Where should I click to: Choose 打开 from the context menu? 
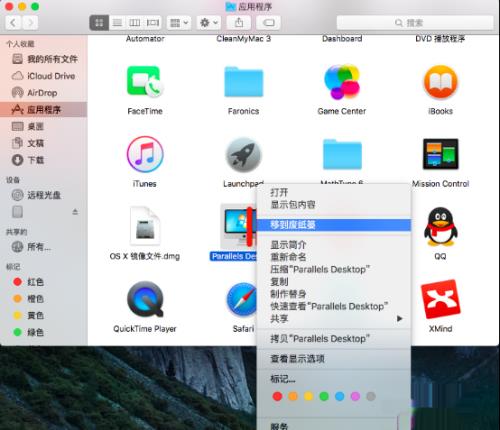coord(334,192)
